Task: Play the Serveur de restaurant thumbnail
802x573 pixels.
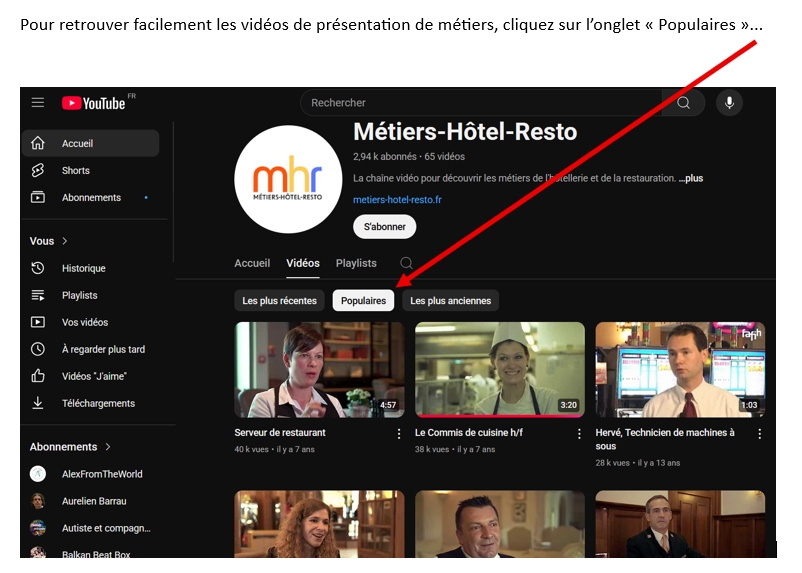Action: pos(319,369)
